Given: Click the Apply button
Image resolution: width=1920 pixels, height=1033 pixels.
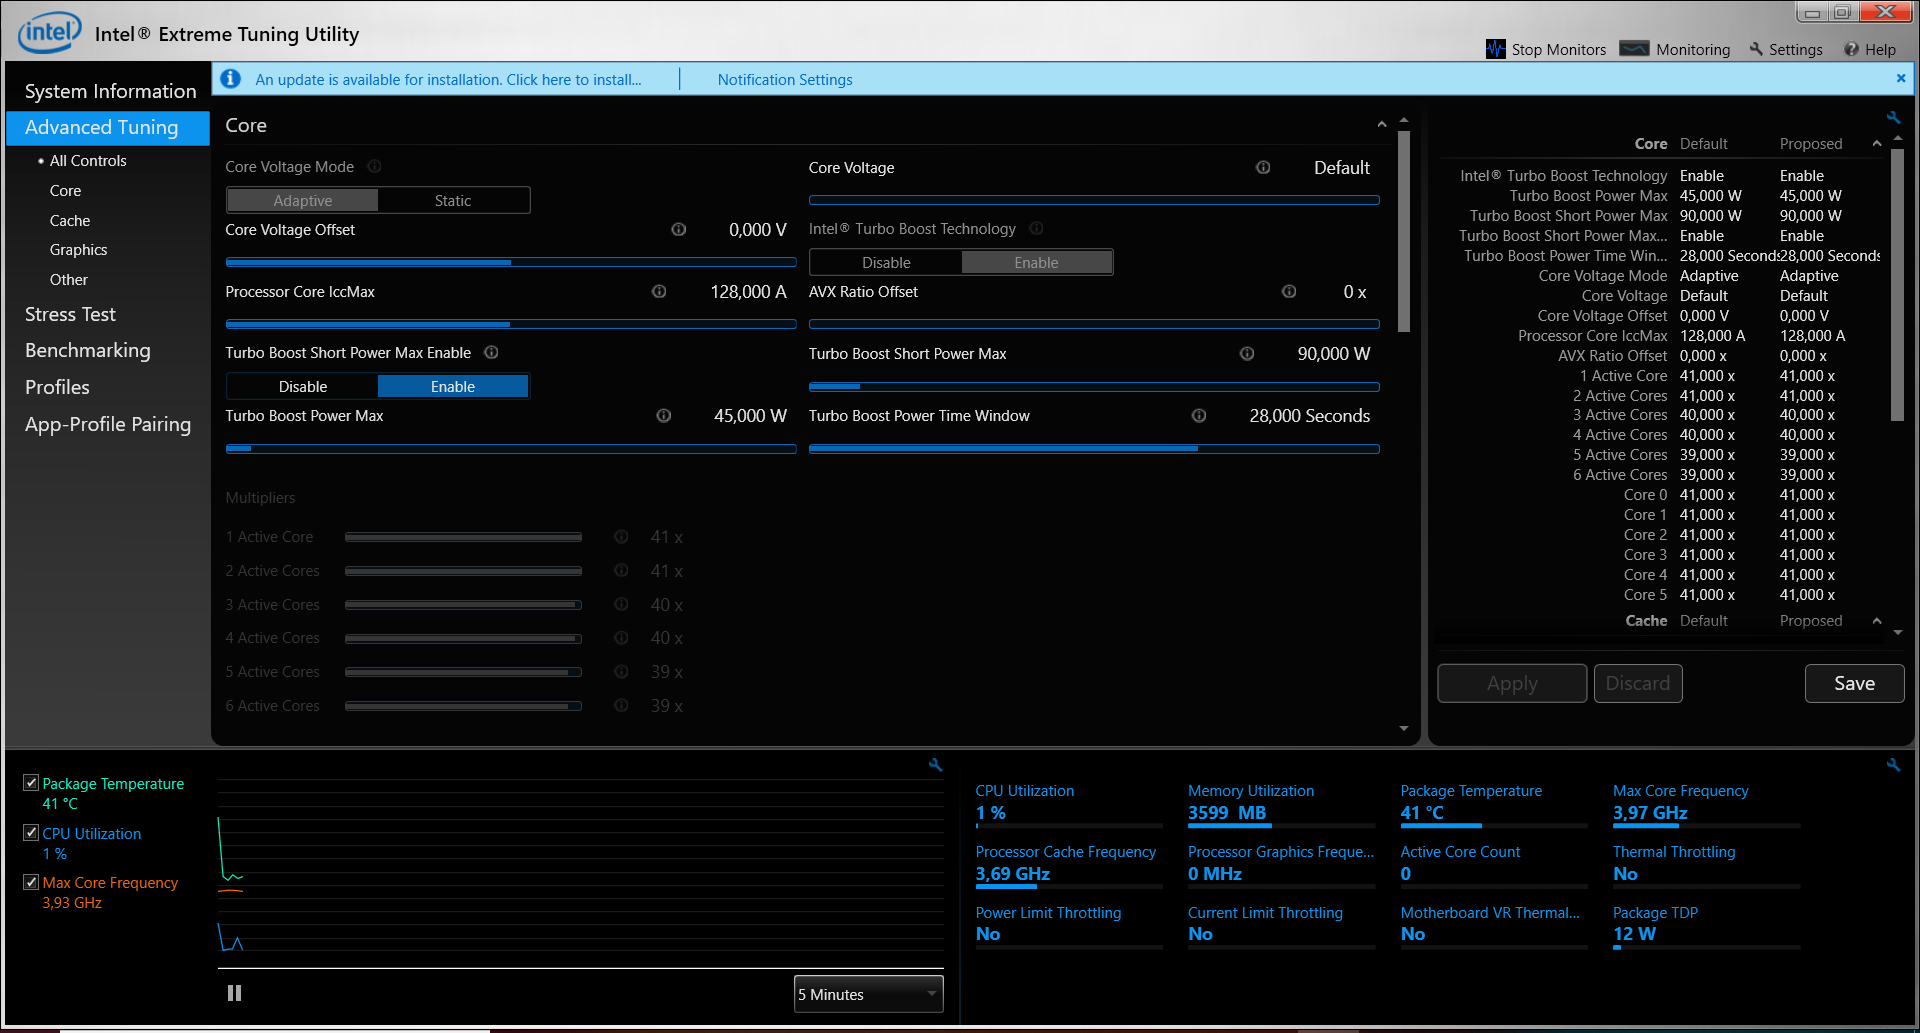Looking at the screenshot, I should click(1512, 683).
